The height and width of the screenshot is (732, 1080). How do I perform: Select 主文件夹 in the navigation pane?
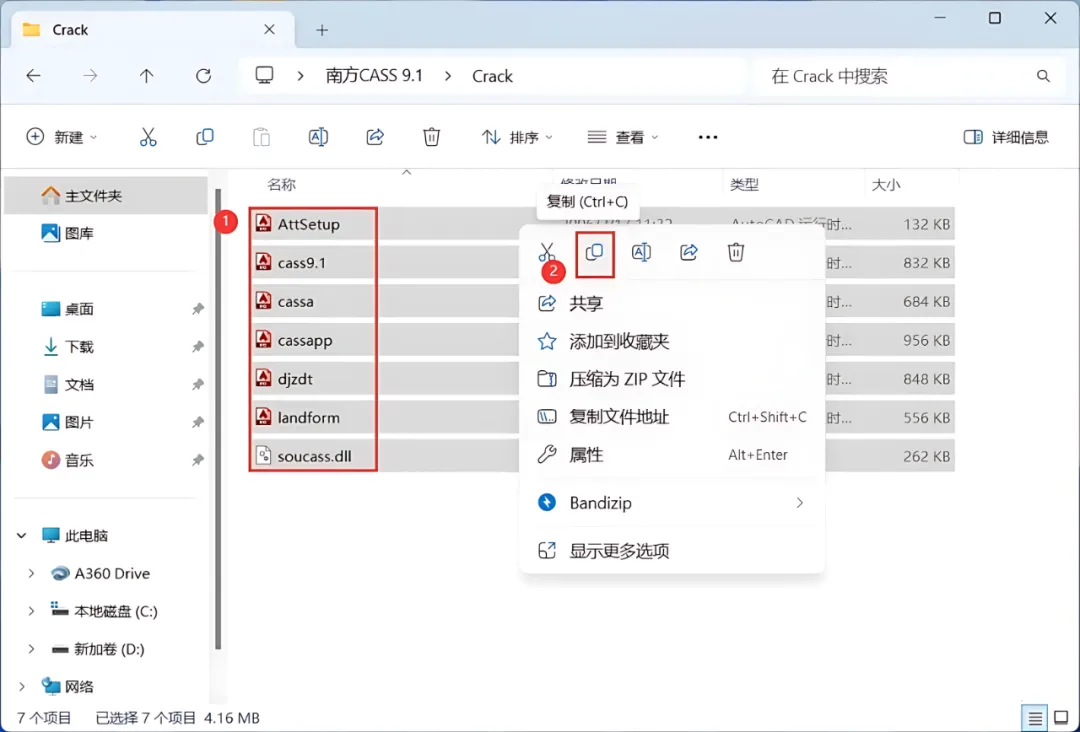[106, 196]
